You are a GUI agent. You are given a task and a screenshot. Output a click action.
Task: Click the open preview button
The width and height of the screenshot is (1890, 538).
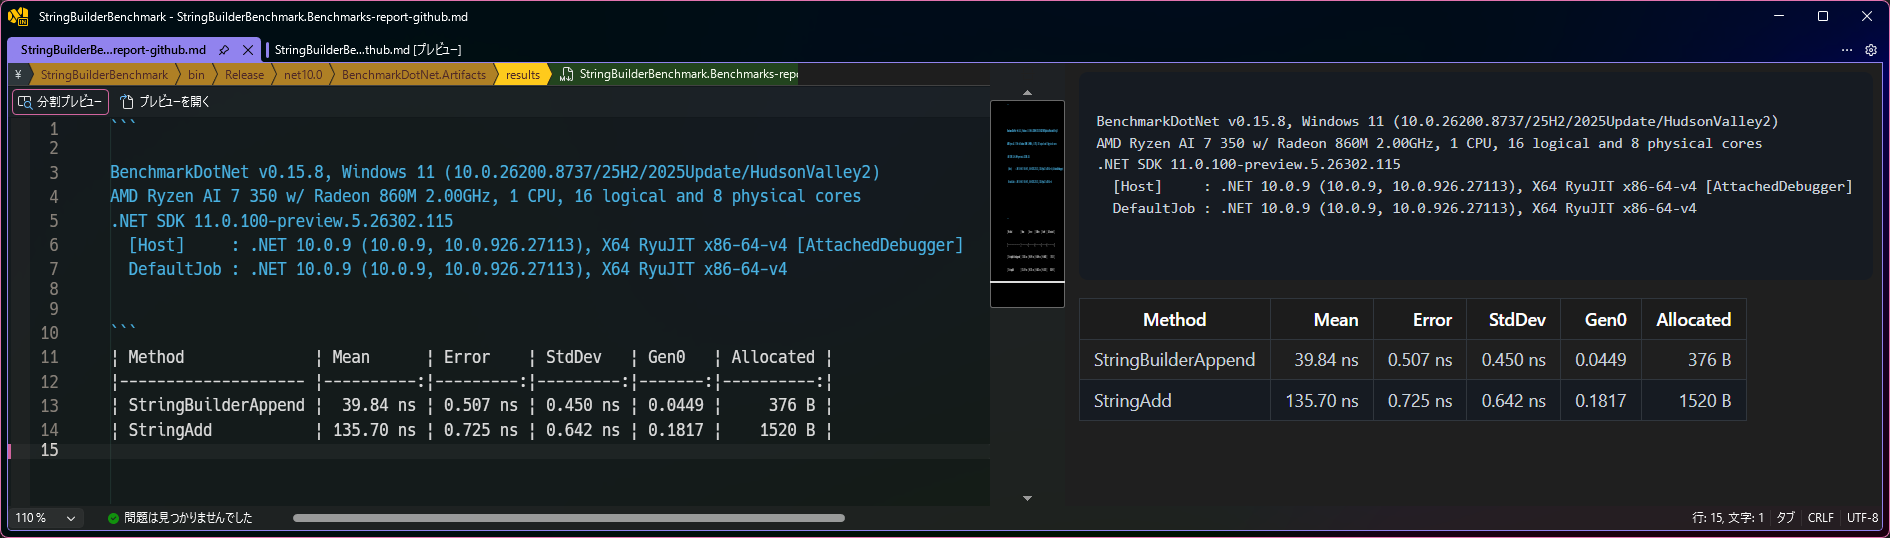tap(165, 102)
